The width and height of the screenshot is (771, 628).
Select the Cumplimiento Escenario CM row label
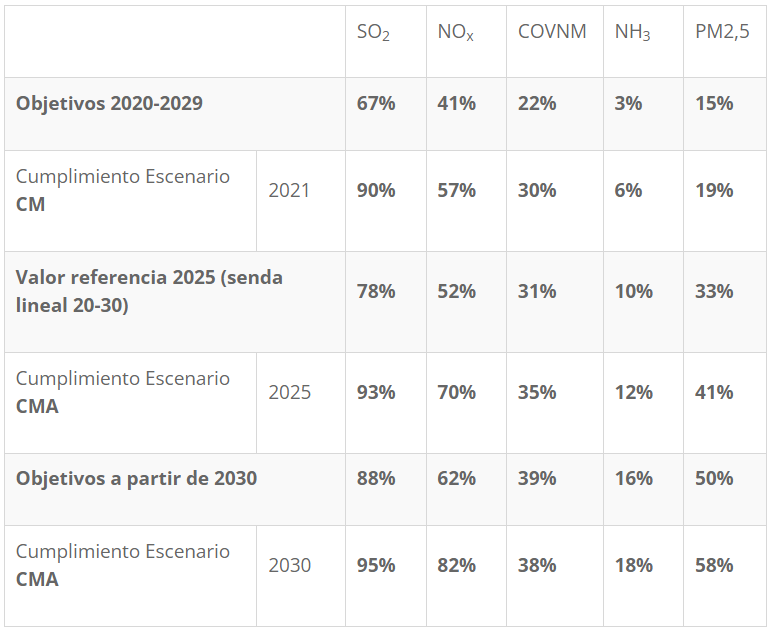tap(123, 190)
